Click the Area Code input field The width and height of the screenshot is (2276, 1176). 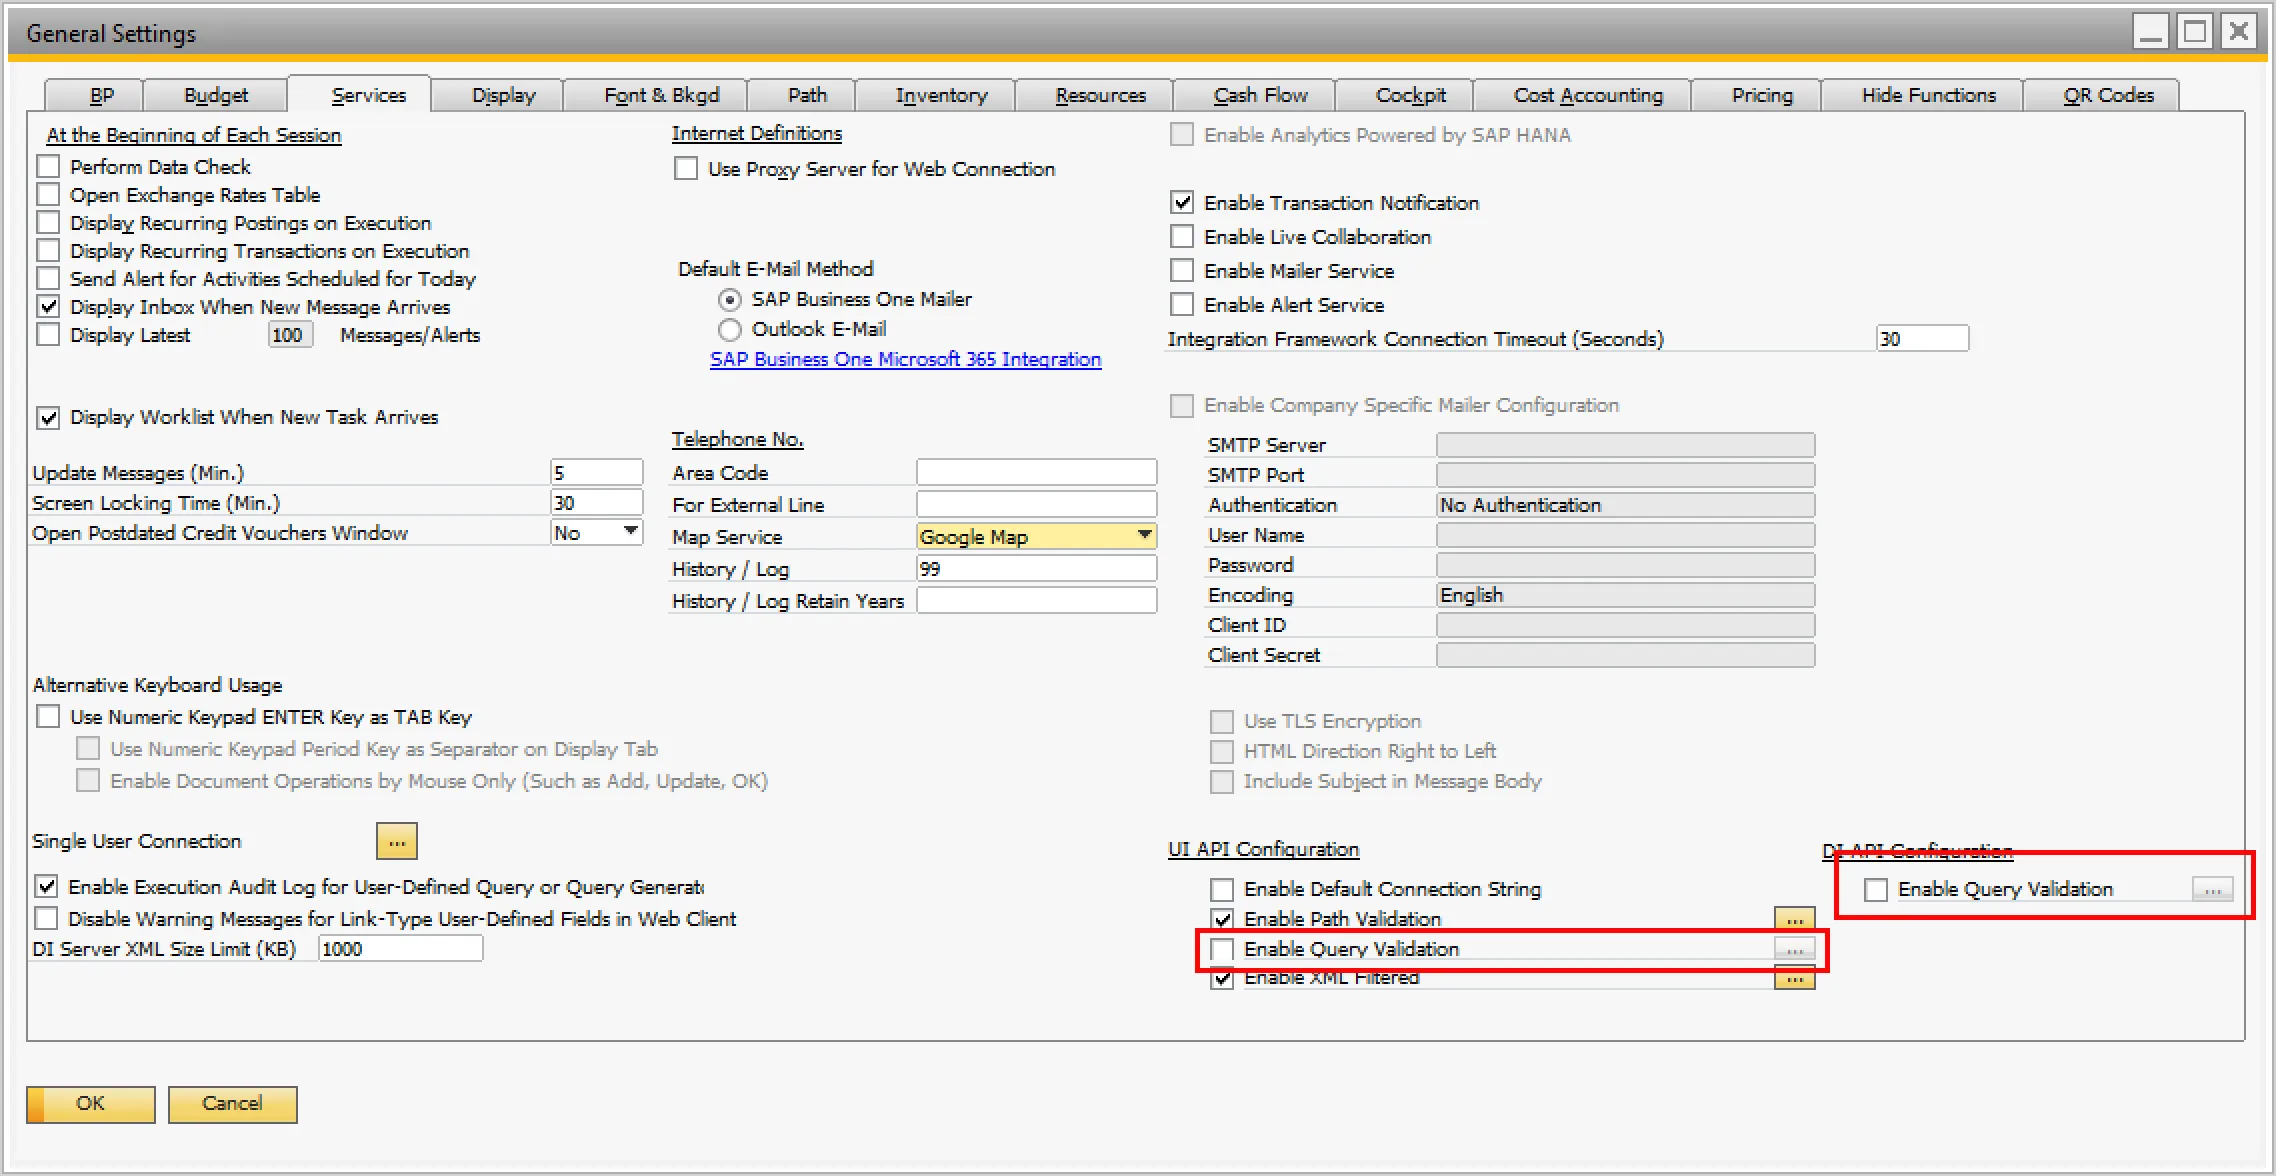coord(1036,472)
